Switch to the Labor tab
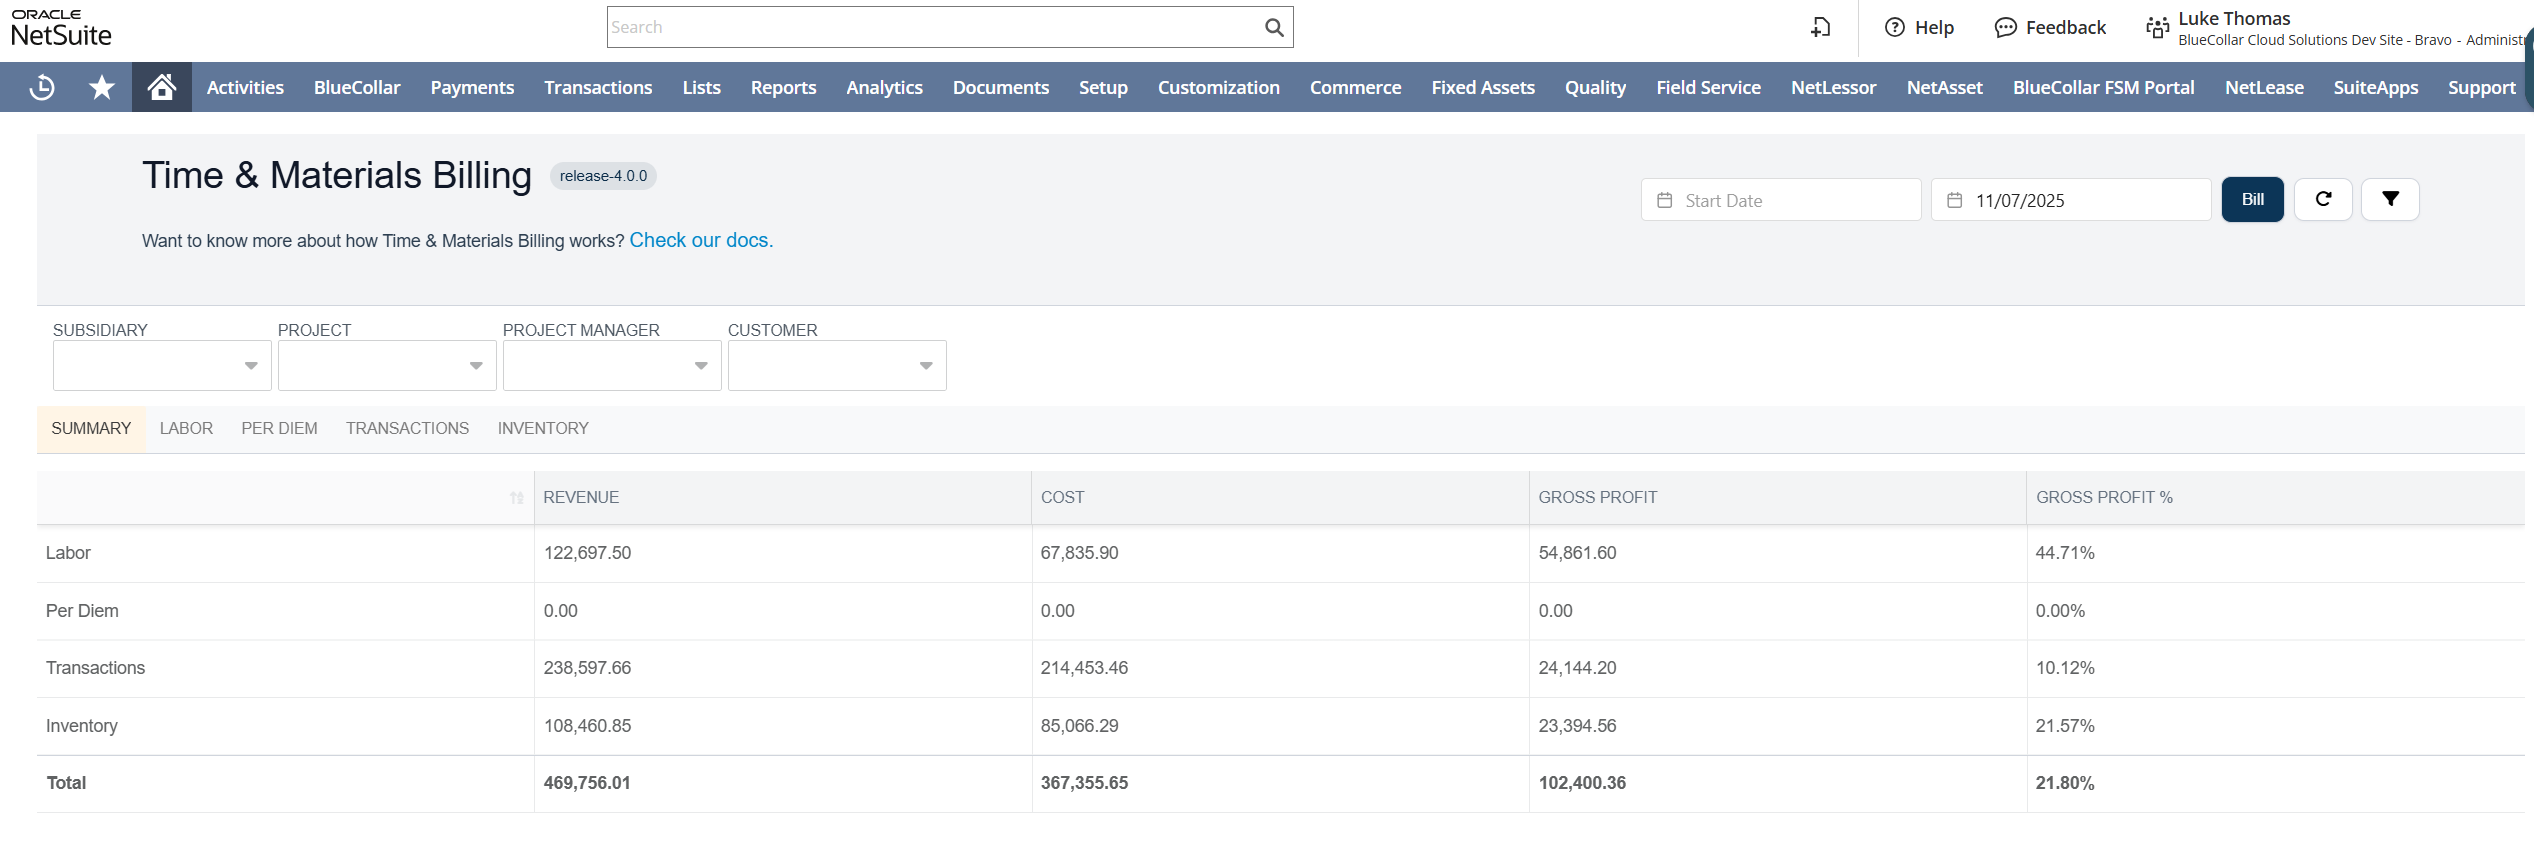The height and width of the screenshot is (844, 2534). pyautogui.click(x=186, y=429)
